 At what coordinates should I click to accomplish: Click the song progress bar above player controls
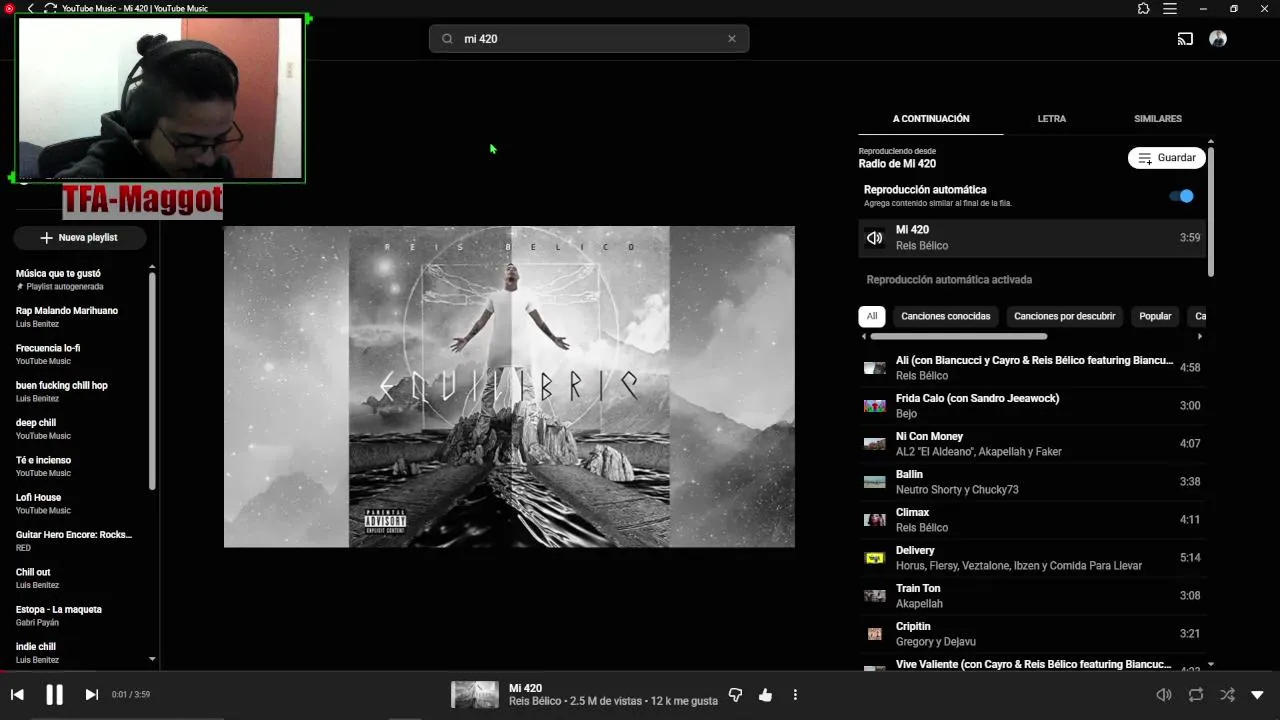pos(640,671)
